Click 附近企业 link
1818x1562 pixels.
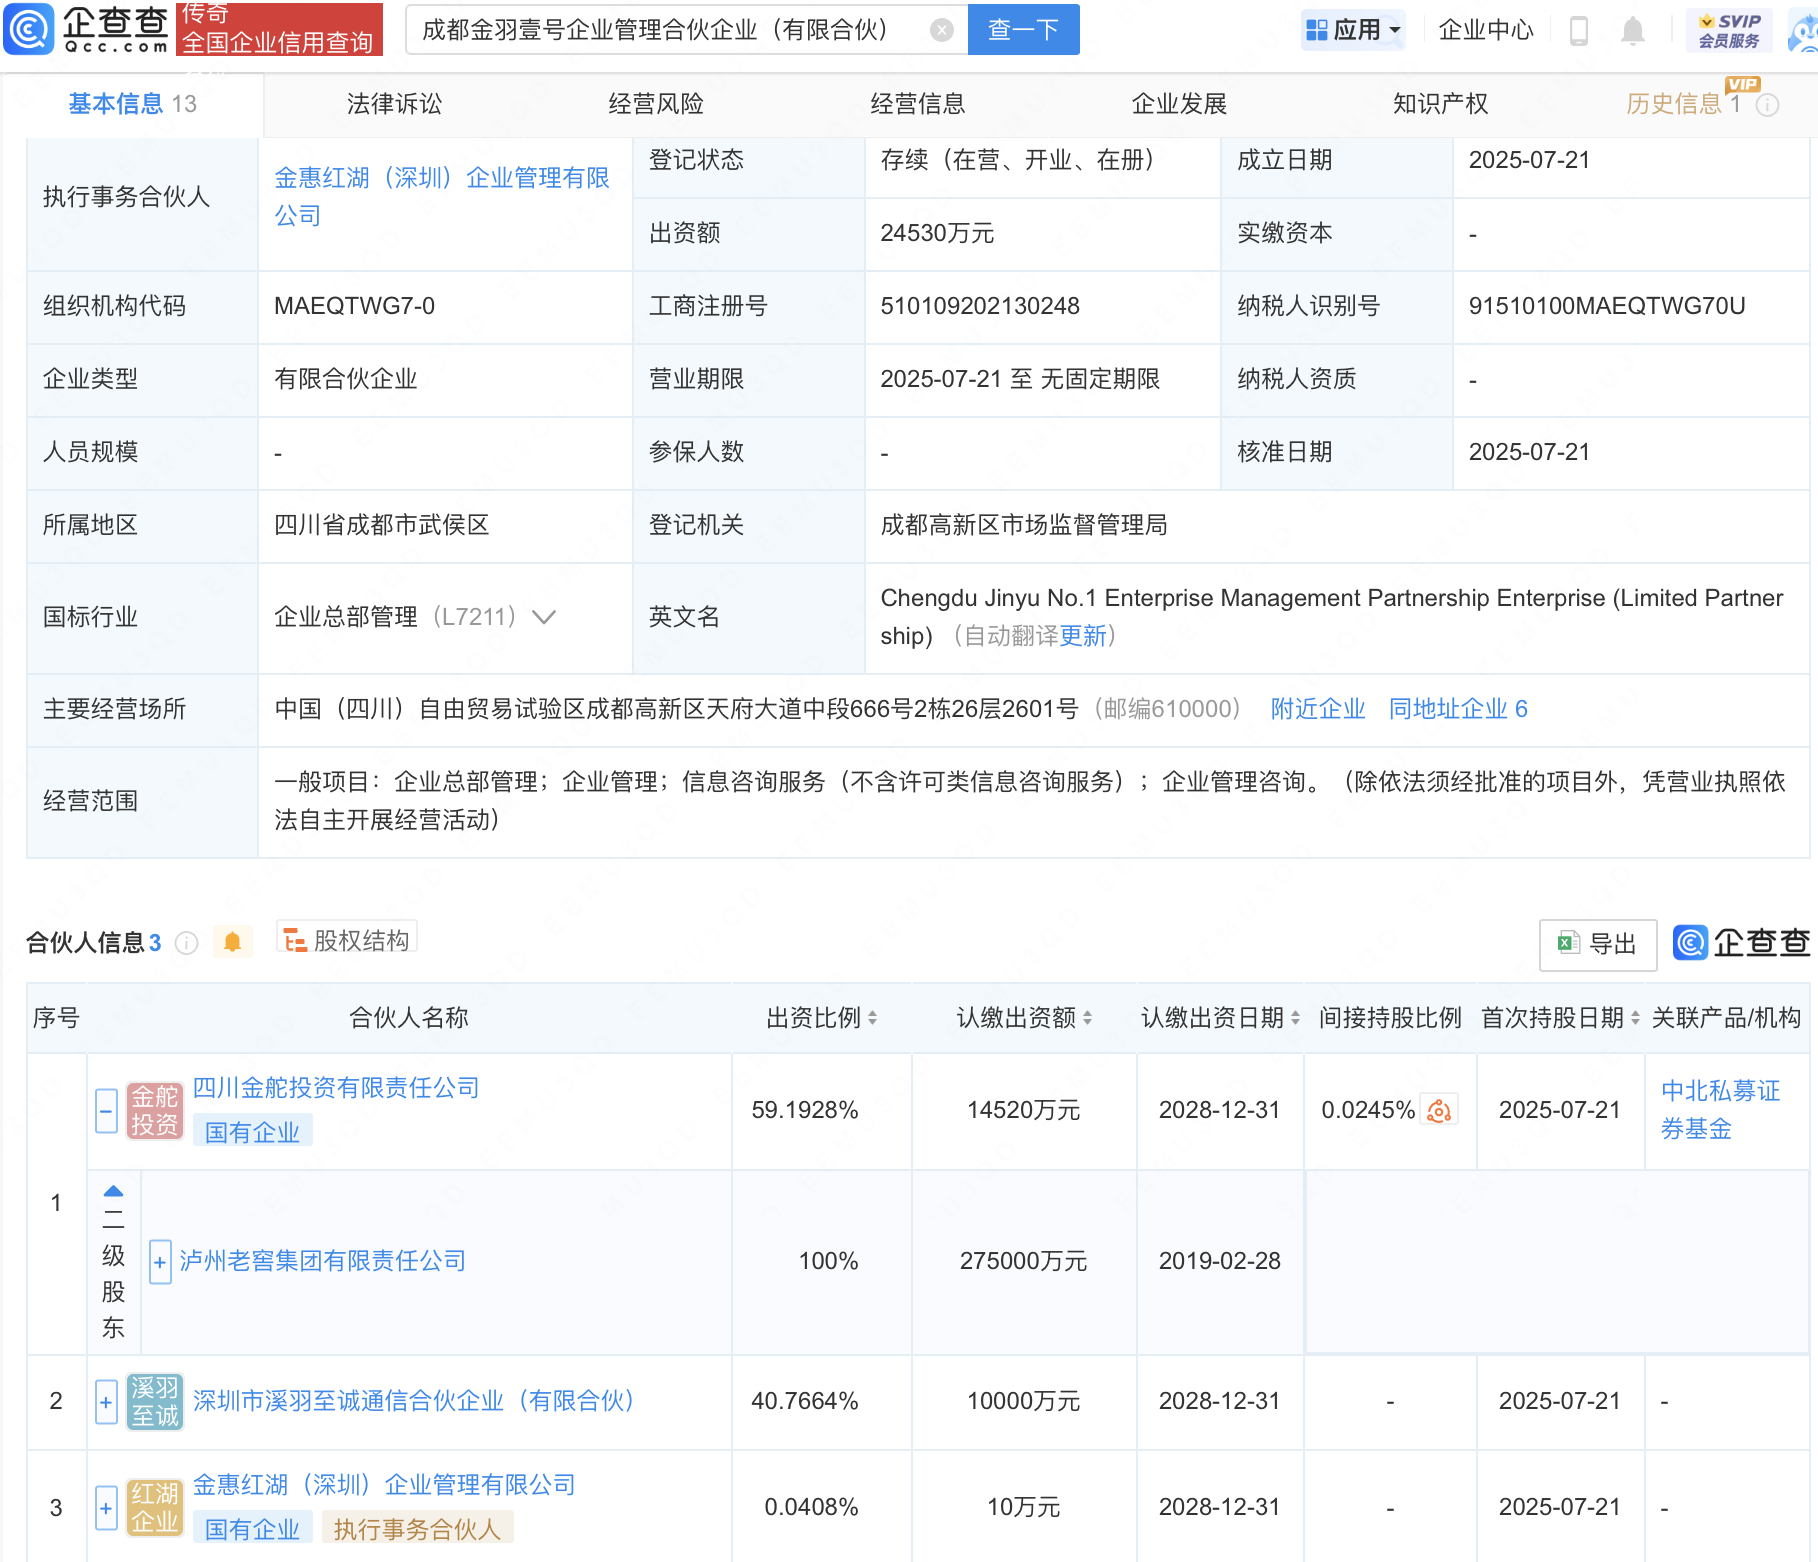tap(1317, 709)
